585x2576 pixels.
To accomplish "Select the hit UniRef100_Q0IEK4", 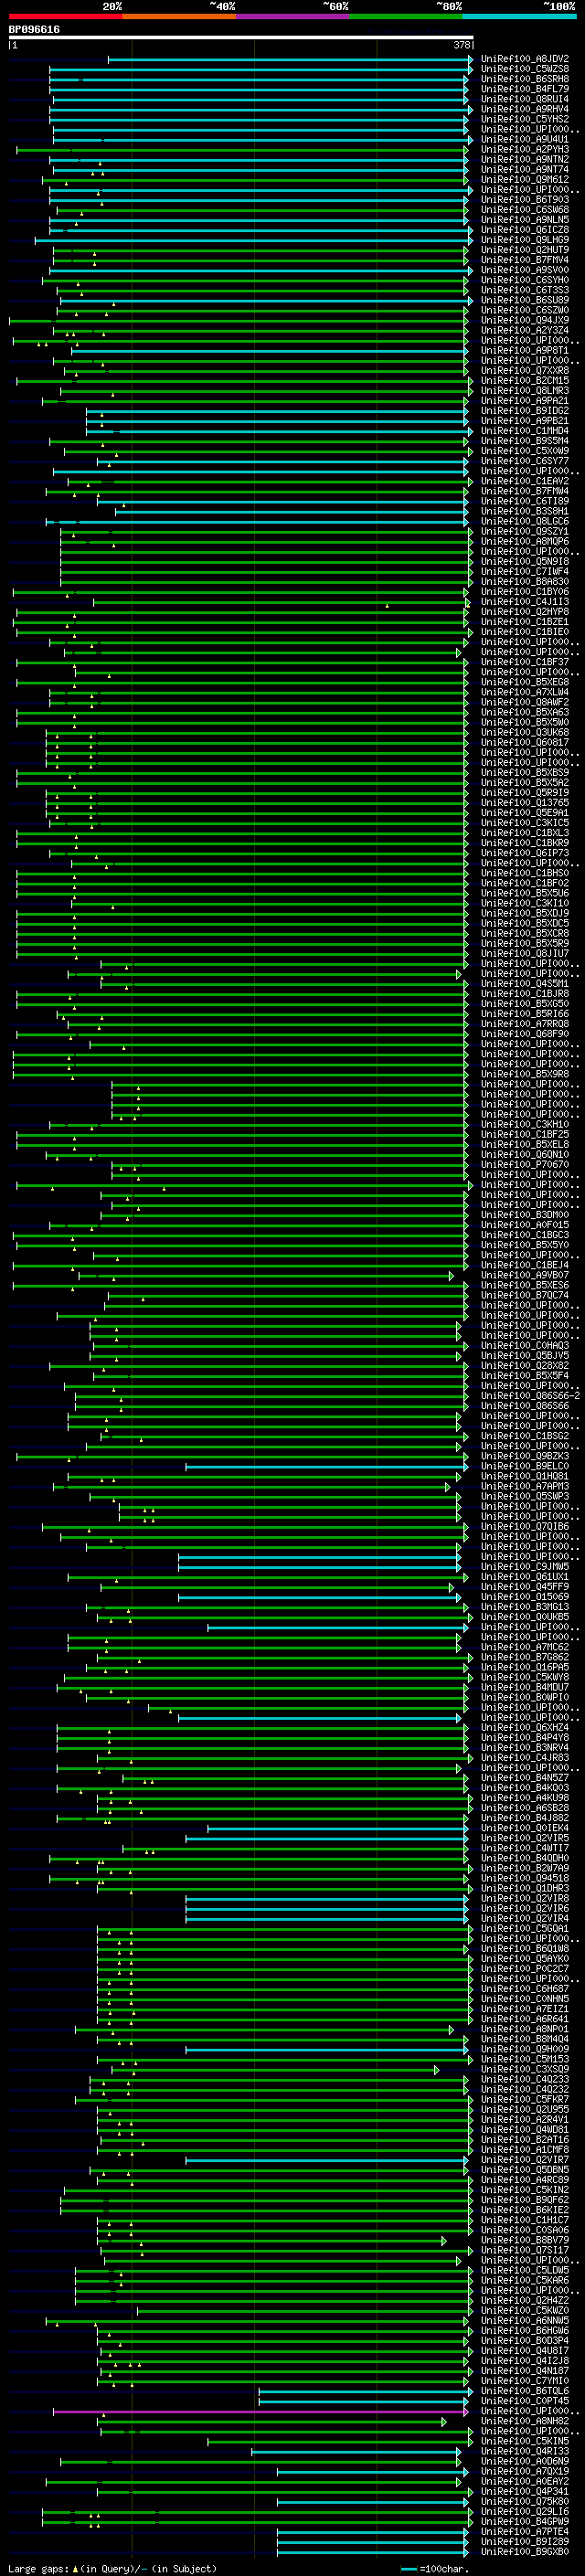I will coord(525,1828).
